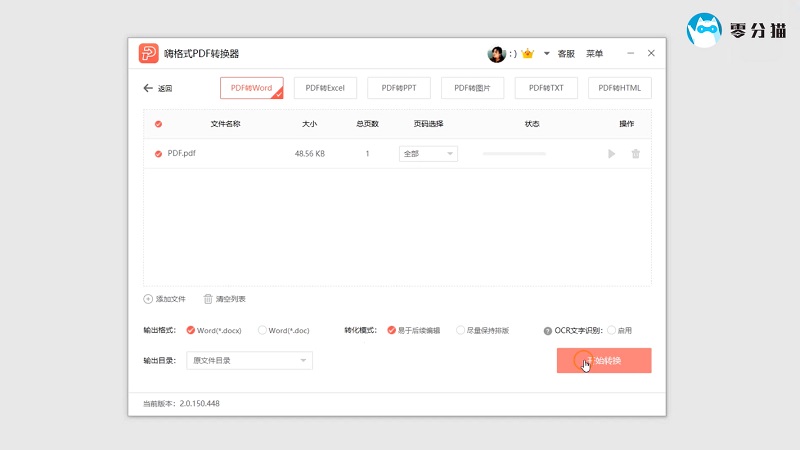
Task: Start converting PDF.pdf with play icon
Action: tap(611, 154)
